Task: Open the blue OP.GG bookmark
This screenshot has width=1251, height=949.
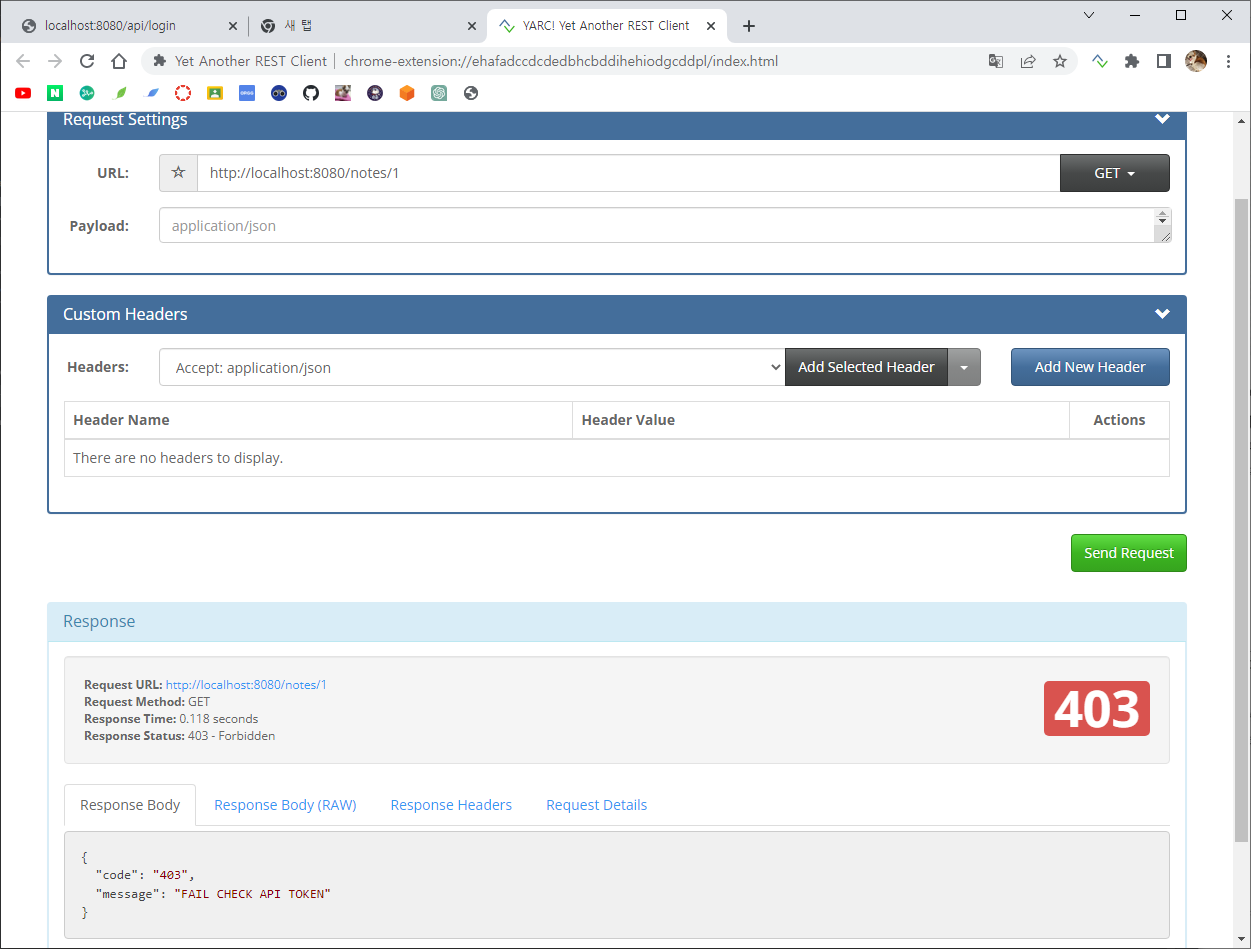Action: (247, 93)
